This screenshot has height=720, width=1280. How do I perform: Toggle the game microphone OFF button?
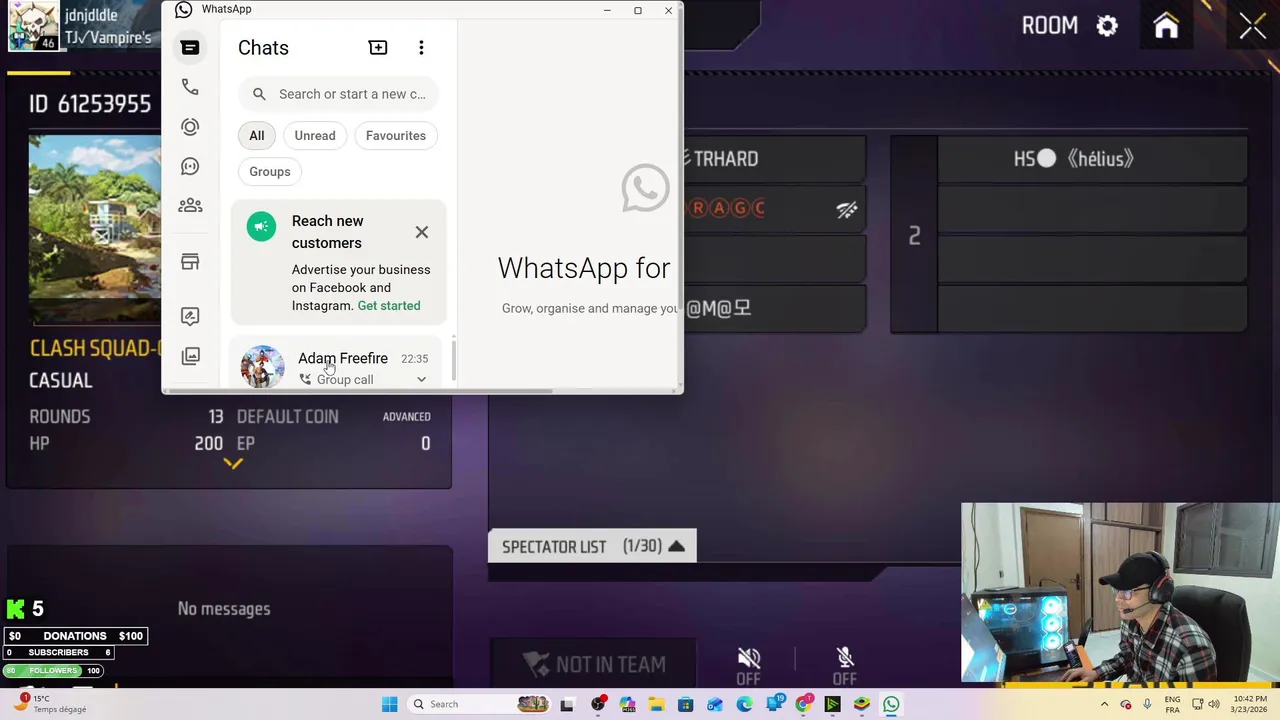(x=845, y=665)
